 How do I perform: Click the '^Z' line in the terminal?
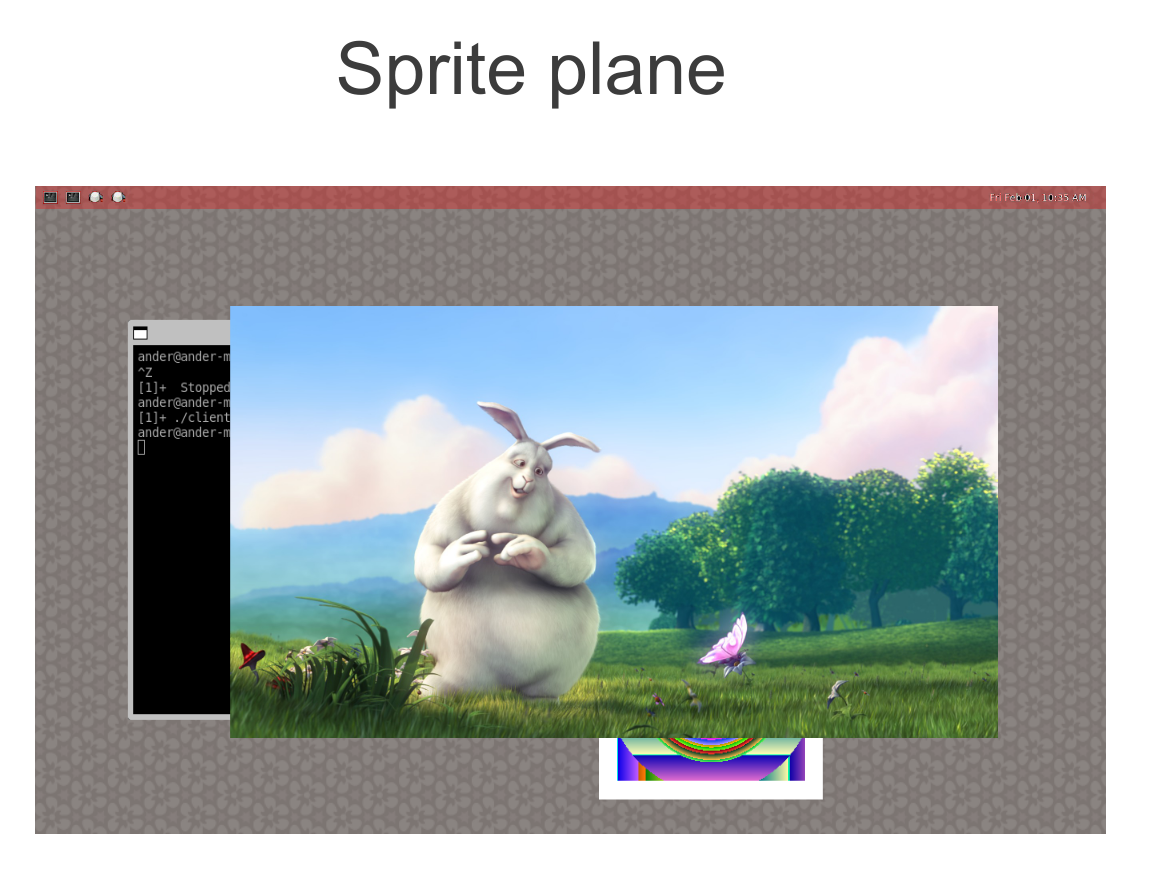[x=144, y=372]
